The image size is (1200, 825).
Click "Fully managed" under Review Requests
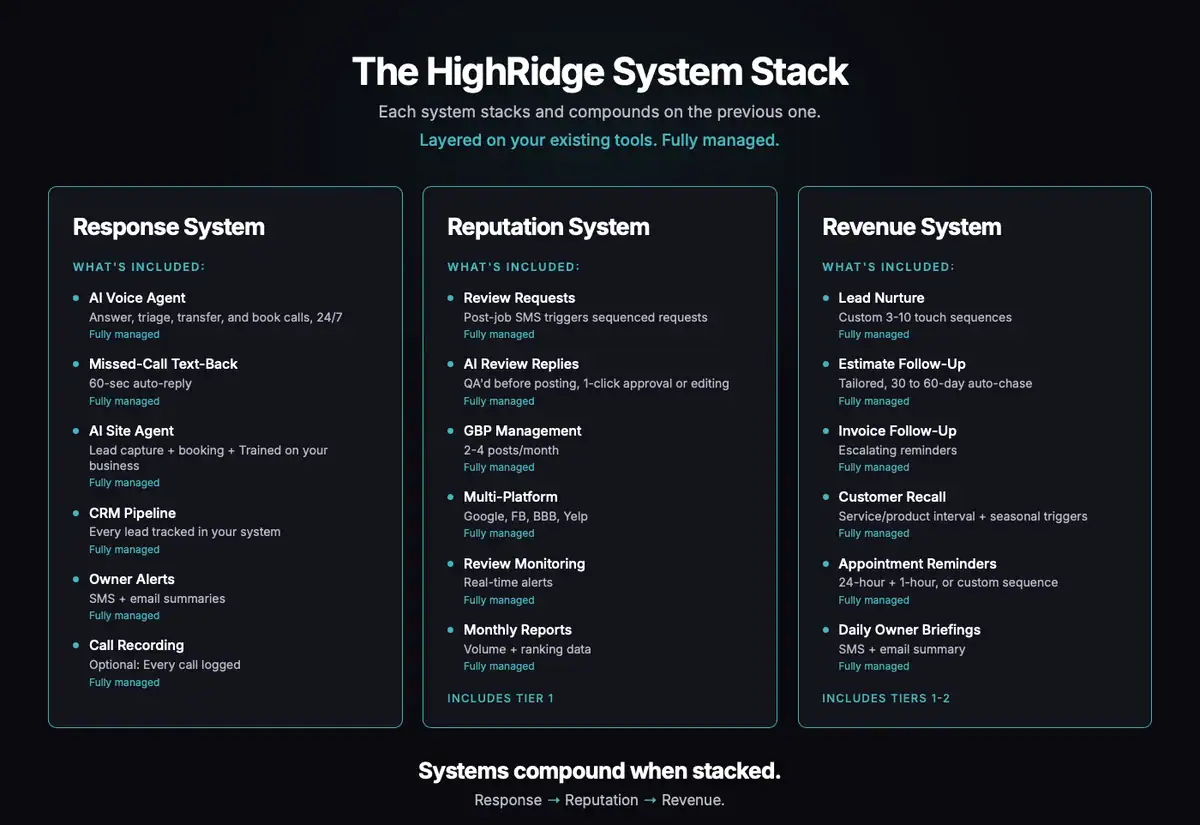tap(499, 335)
